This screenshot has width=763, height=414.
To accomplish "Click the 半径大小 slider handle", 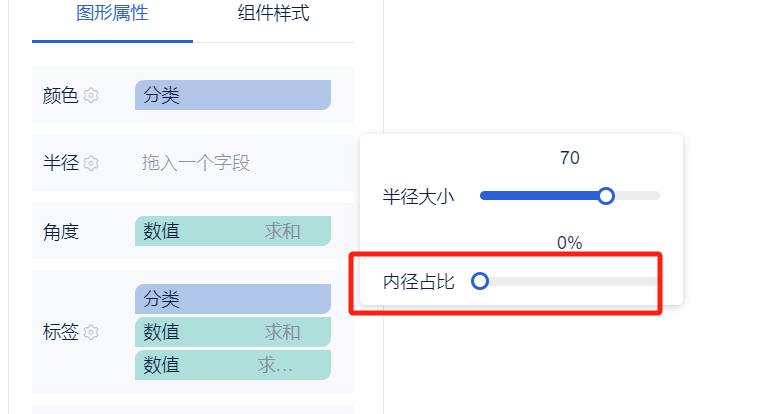I will (x=606, y=196).
